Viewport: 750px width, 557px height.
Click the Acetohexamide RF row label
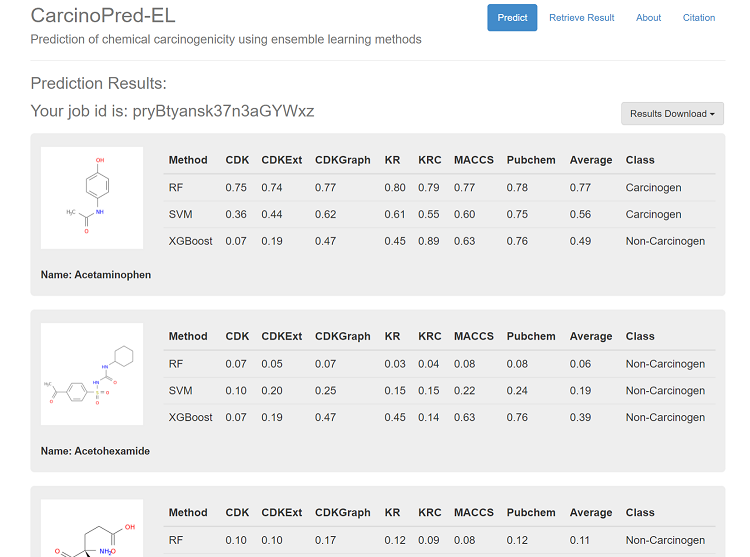click(x=176, y=364)
